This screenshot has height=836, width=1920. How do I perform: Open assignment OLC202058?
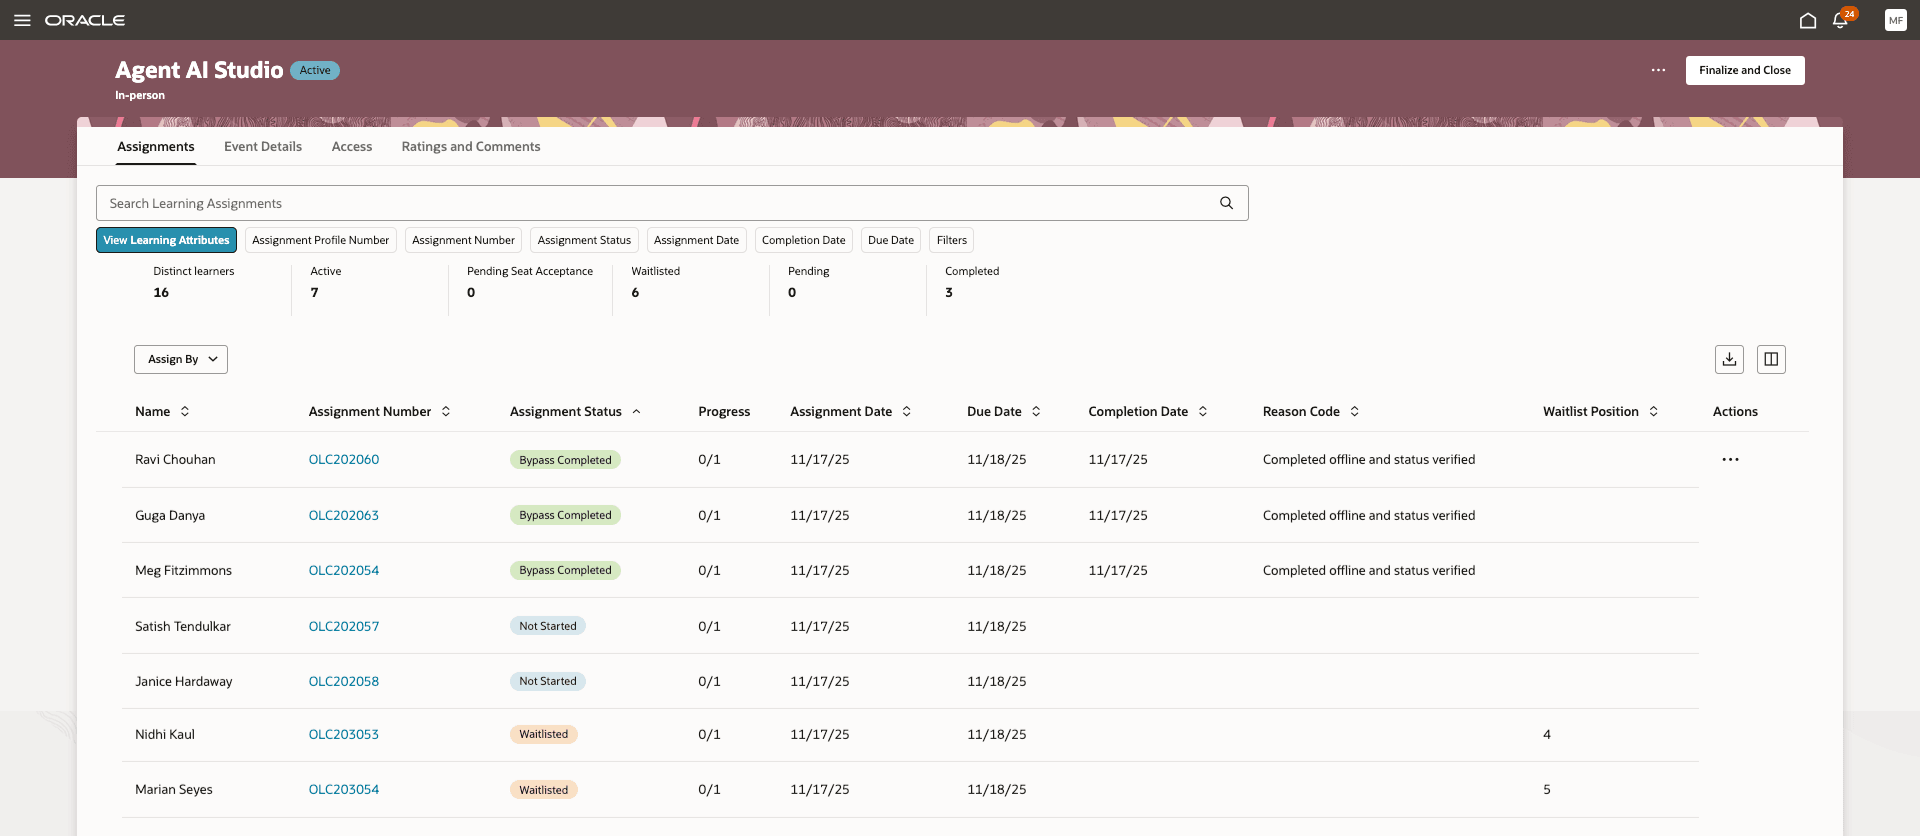point(344,682)
